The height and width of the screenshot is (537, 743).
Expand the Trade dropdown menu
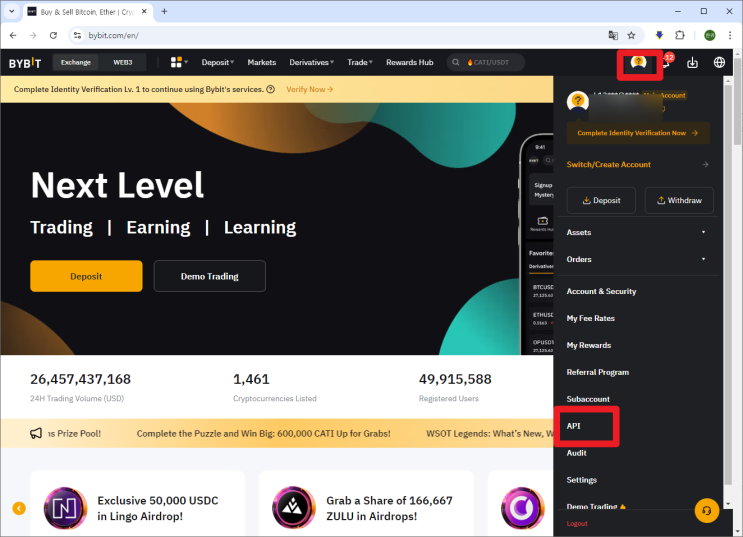tap(360, 62)
